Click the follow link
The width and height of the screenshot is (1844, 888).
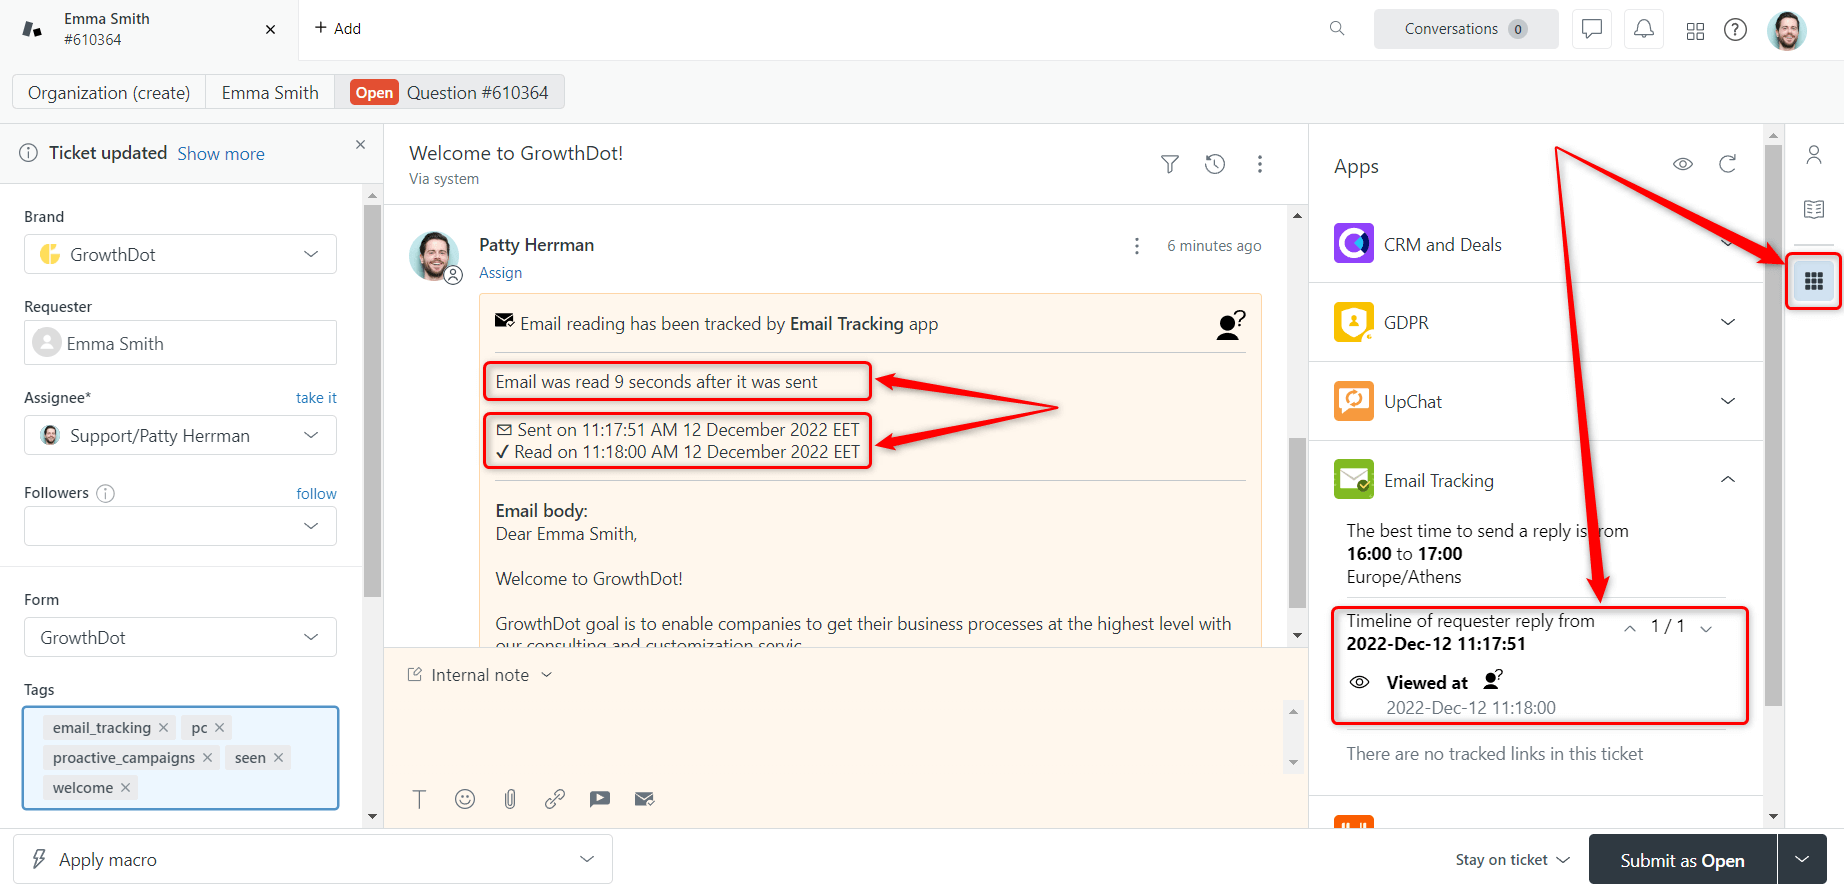(316, 494)
